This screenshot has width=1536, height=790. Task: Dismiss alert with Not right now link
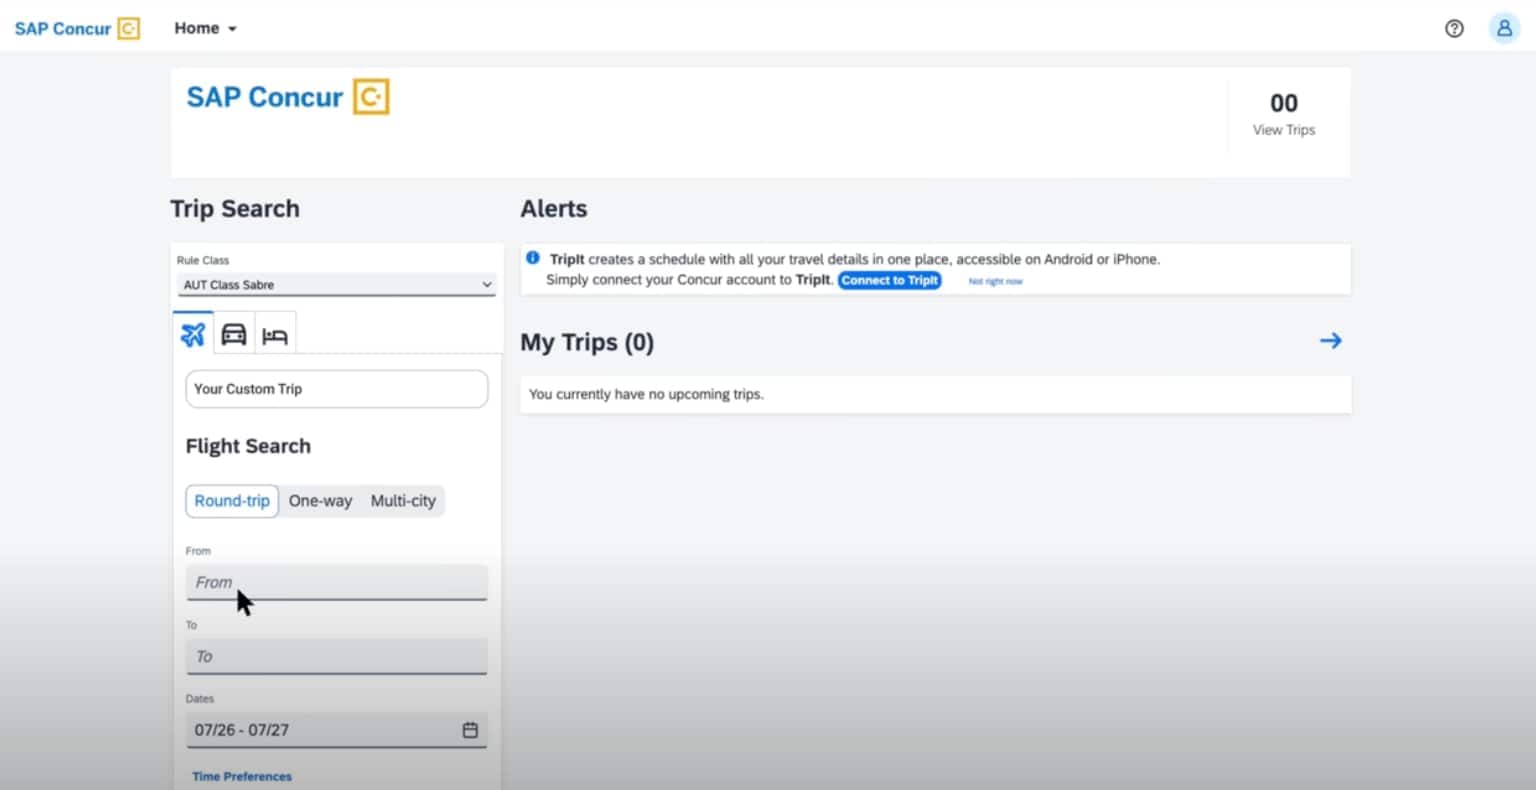coord(995,282)
